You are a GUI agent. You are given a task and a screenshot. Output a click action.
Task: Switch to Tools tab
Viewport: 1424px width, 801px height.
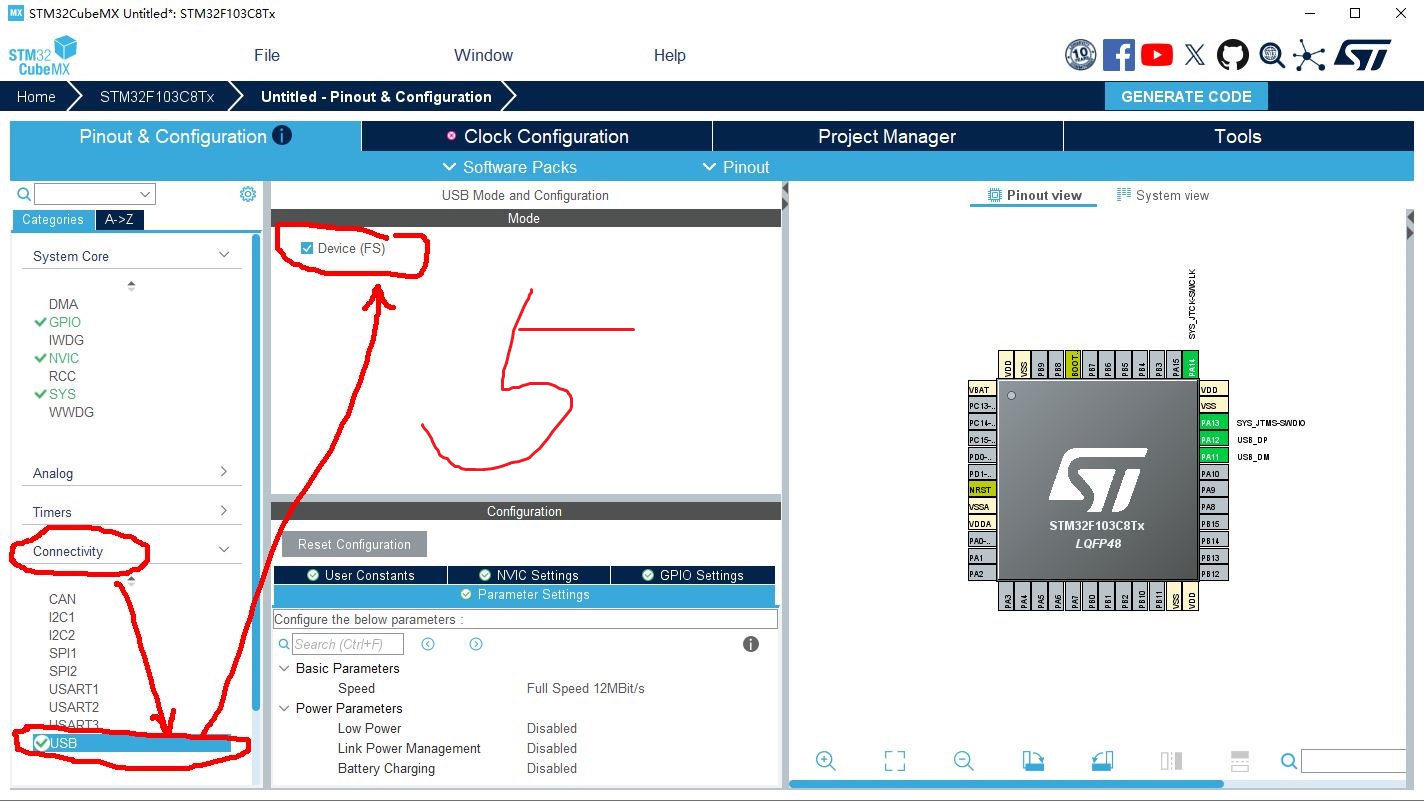click(1238, 136)
